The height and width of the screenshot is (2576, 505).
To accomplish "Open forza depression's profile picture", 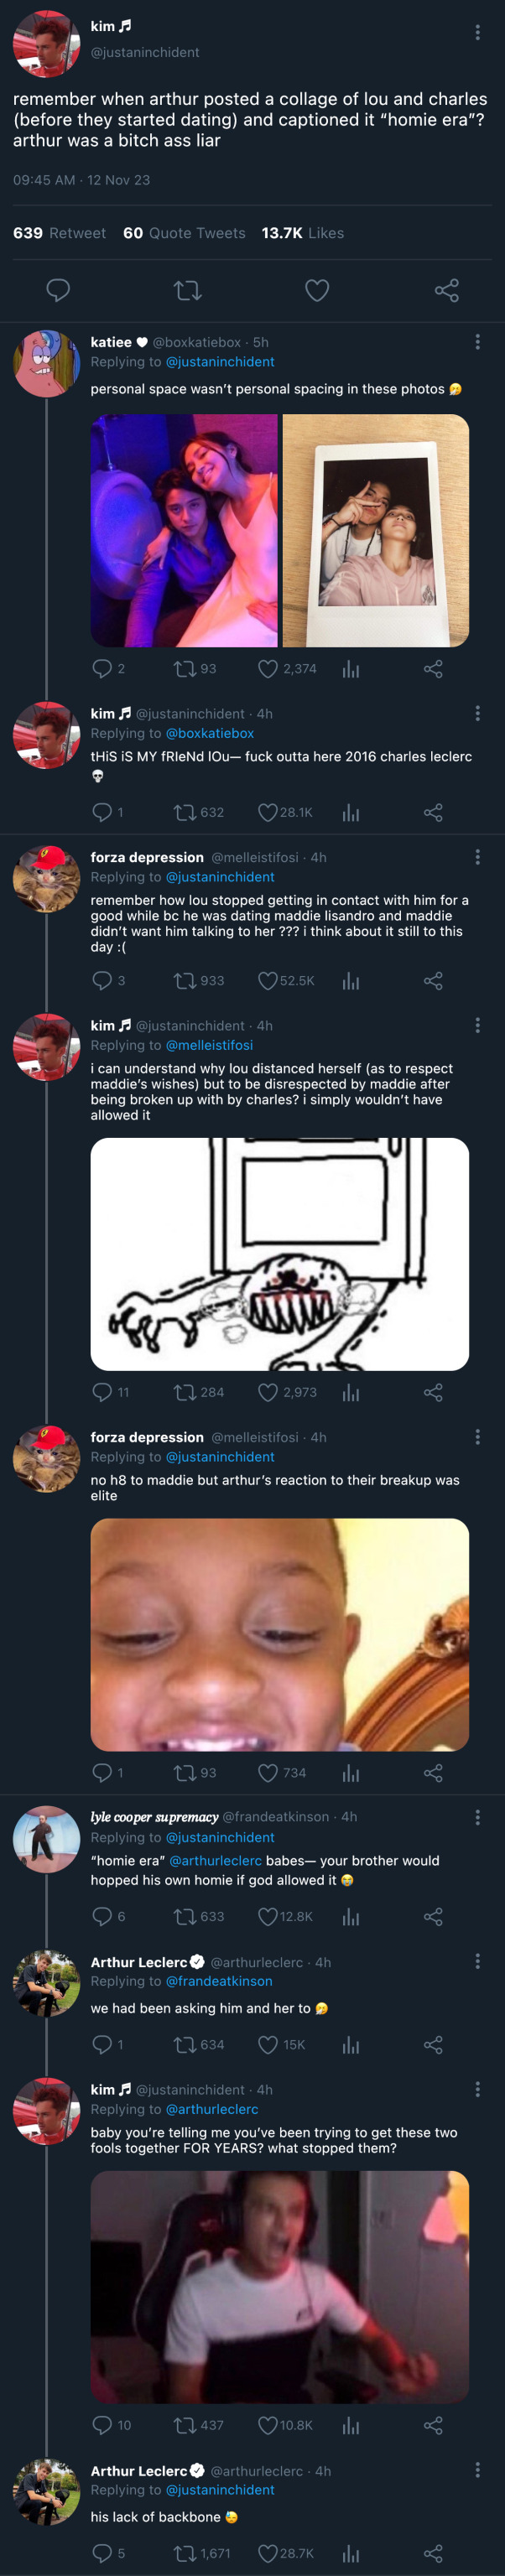I will click(x=46, y=880).
